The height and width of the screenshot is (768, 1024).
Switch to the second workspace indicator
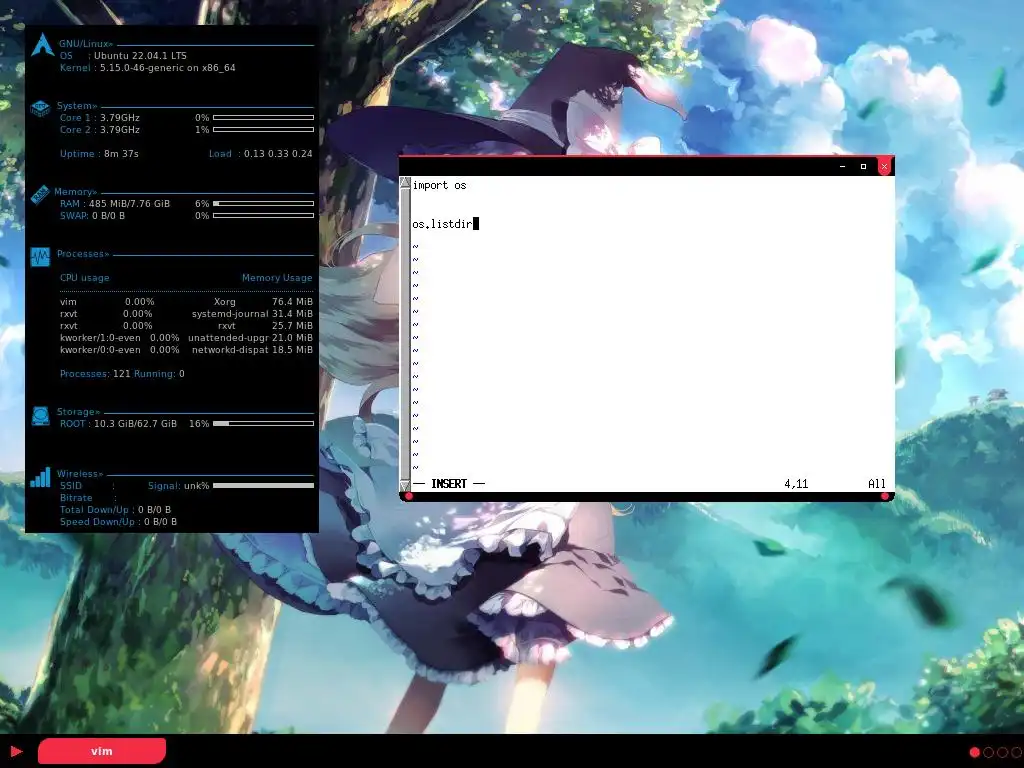click(x=988, y=752)
